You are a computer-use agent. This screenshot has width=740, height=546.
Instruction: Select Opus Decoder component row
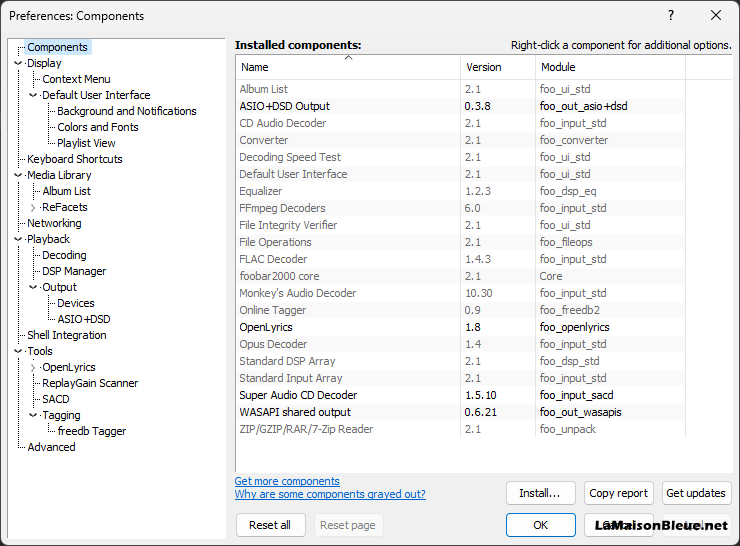pyautogui.click(x=461, y=344)
